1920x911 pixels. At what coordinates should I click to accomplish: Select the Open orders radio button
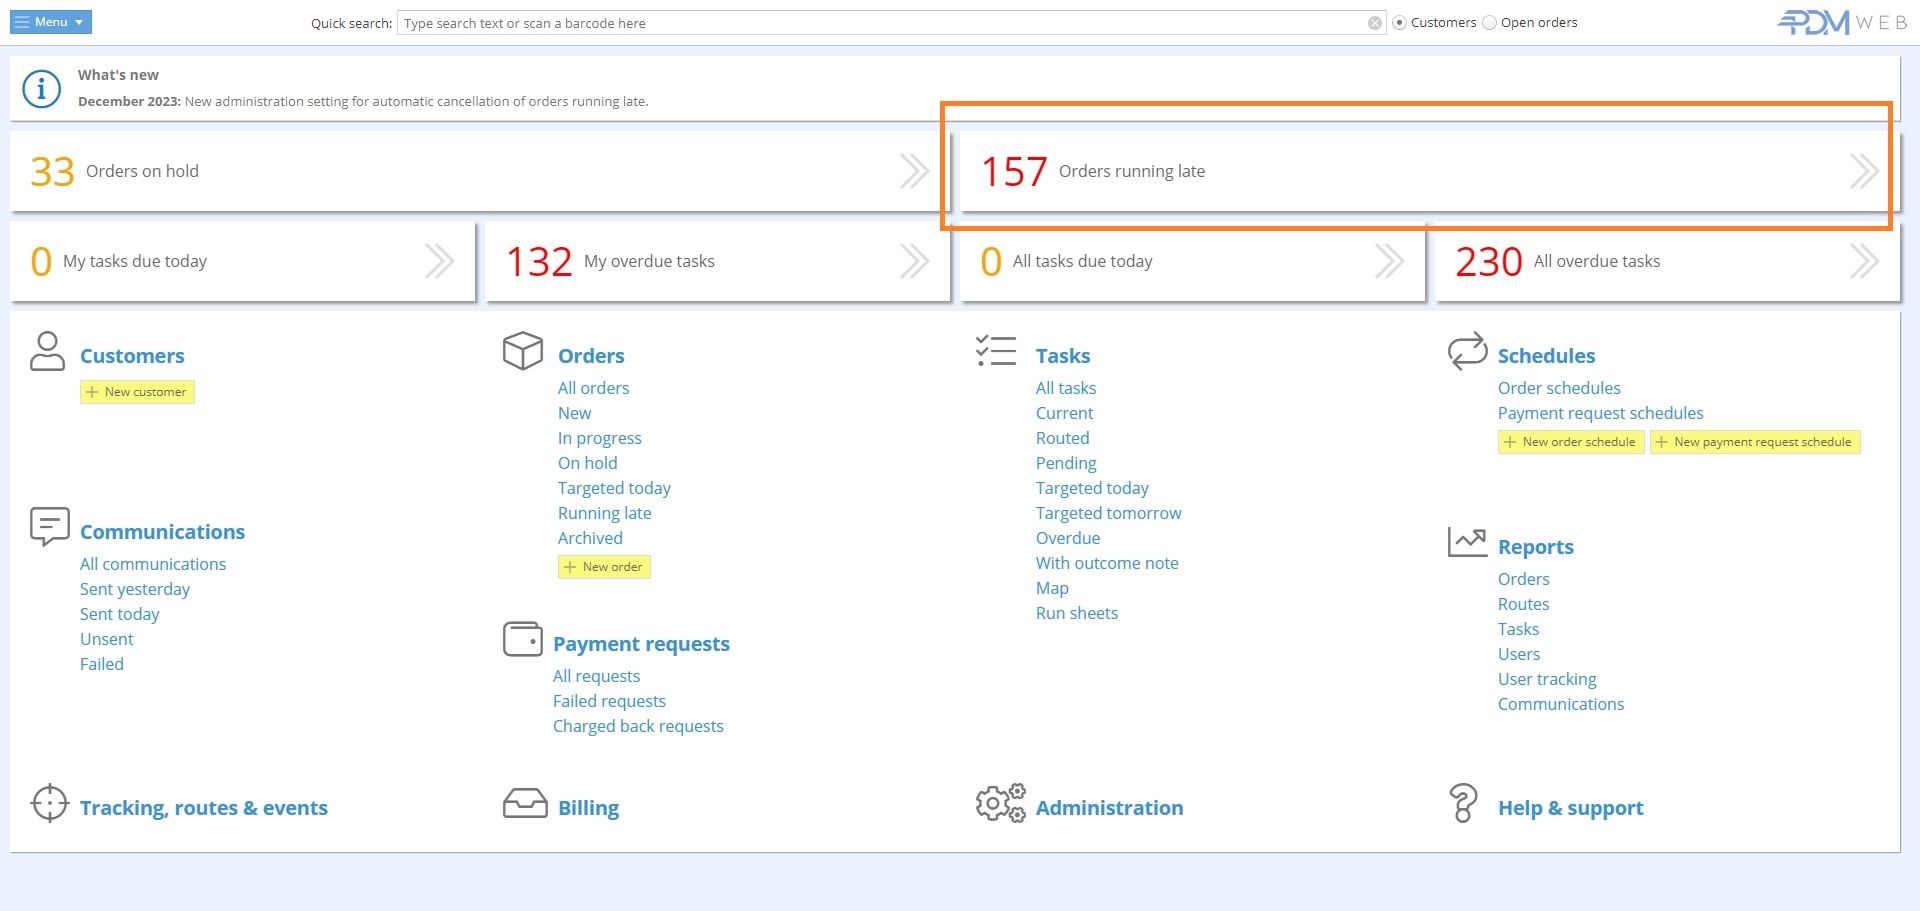coord(1490,23)
